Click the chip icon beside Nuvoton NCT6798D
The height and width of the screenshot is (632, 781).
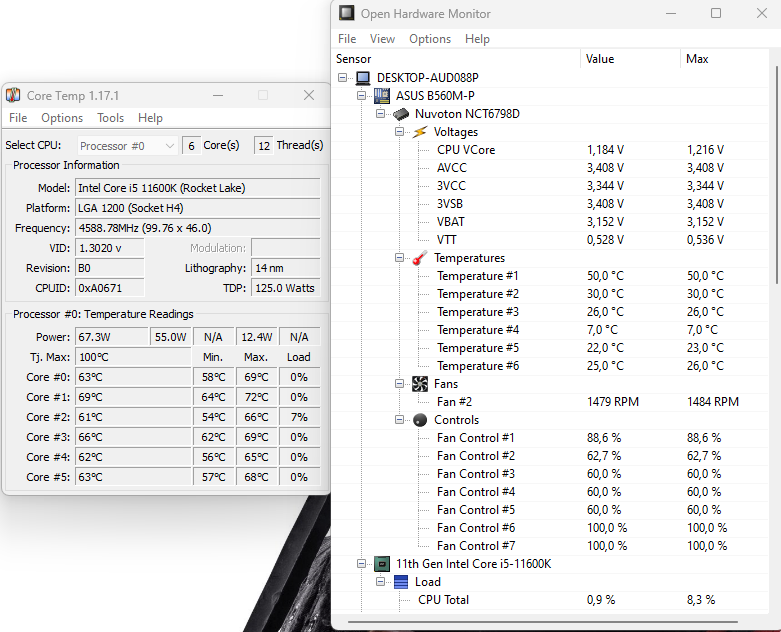[x=401, y=114]
